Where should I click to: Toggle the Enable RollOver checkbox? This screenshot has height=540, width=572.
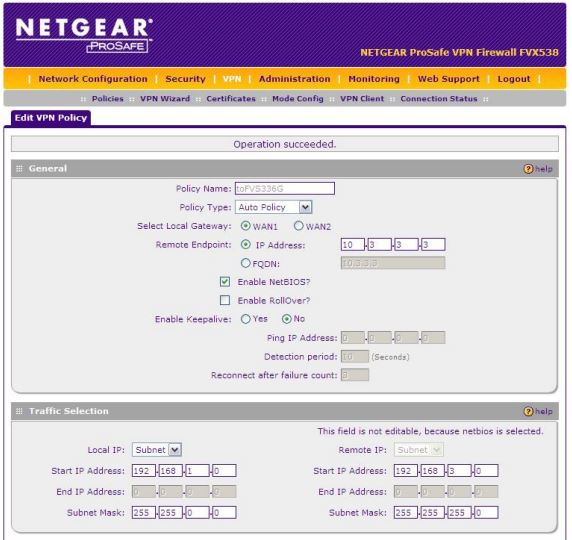tap(225, 300)
